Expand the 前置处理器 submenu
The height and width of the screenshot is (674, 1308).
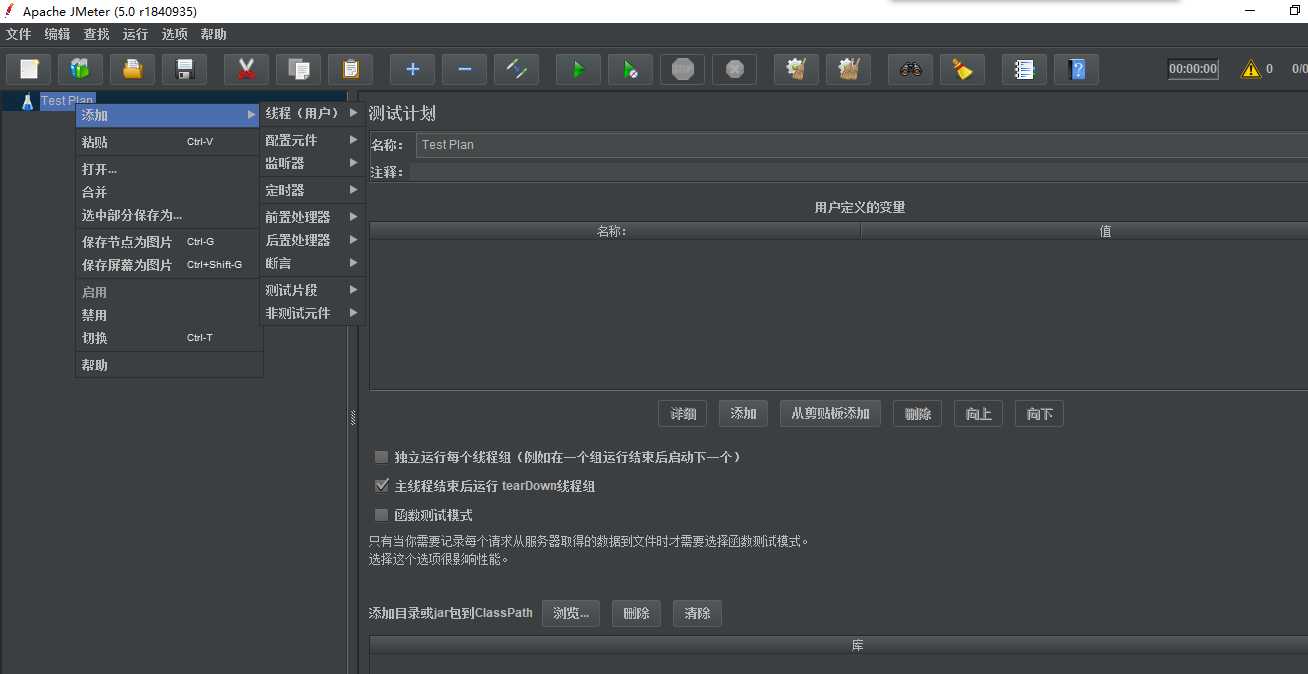(x=312, y=217)
